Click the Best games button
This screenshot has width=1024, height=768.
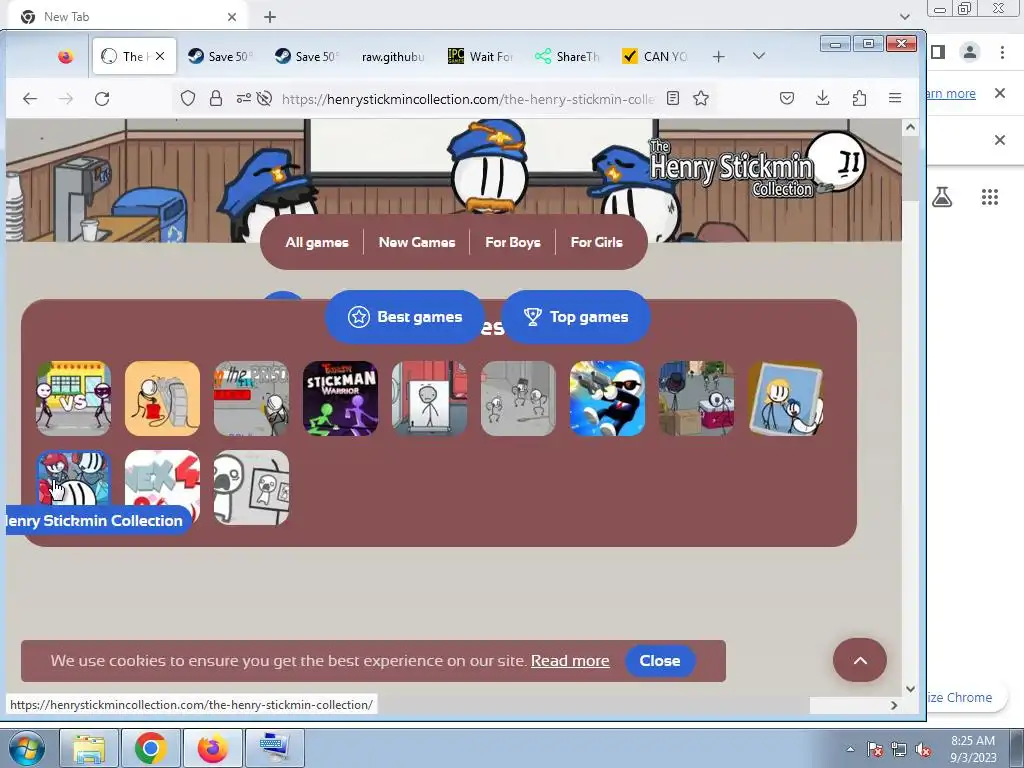405,317
